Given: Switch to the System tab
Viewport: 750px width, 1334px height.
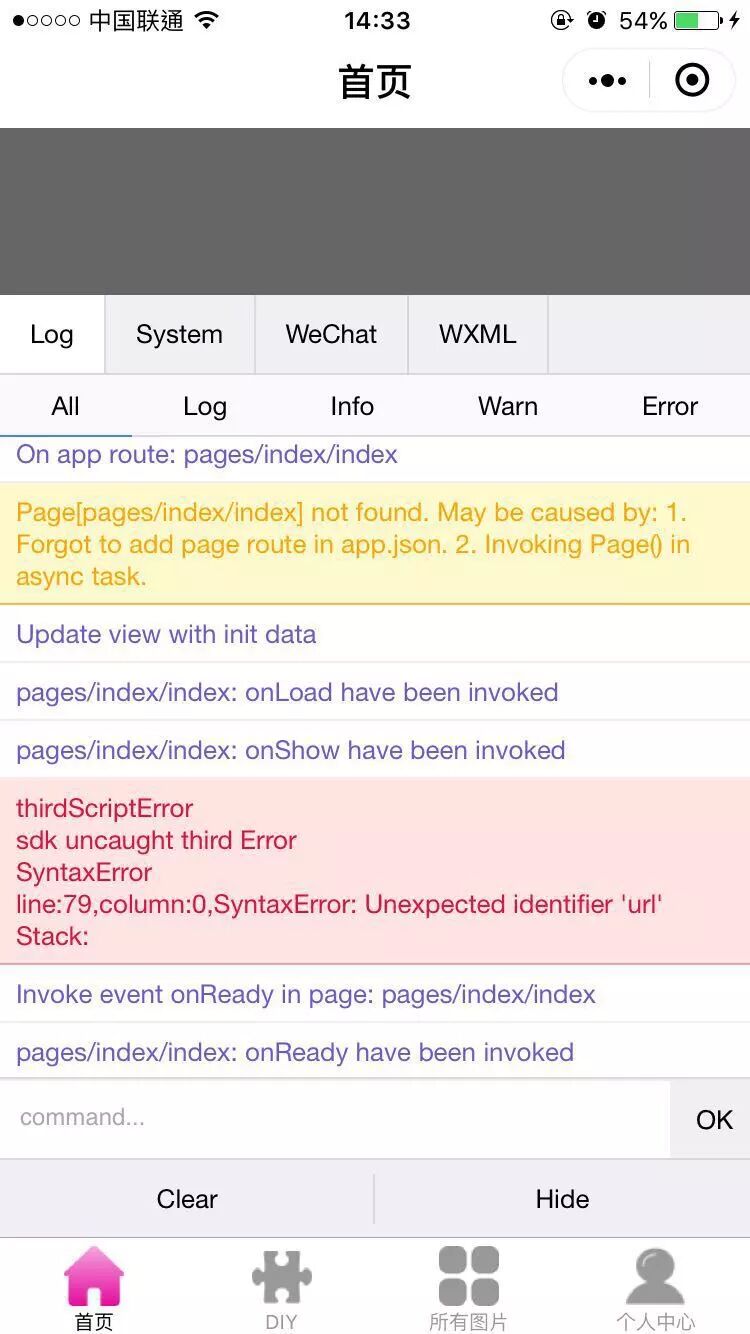Looking at the screenshot, I should coord(180,334).
